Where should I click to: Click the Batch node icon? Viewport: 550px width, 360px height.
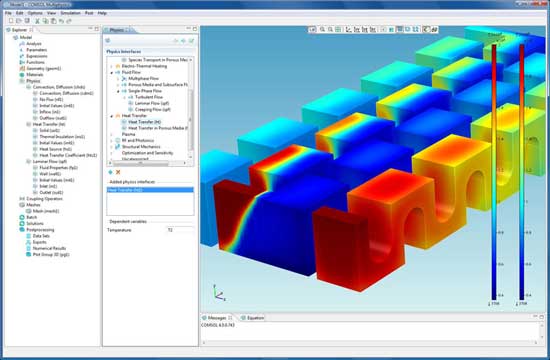point(22,217)
